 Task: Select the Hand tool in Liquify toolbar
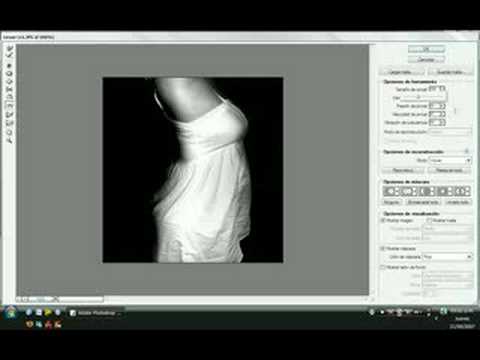pos(10,131)
